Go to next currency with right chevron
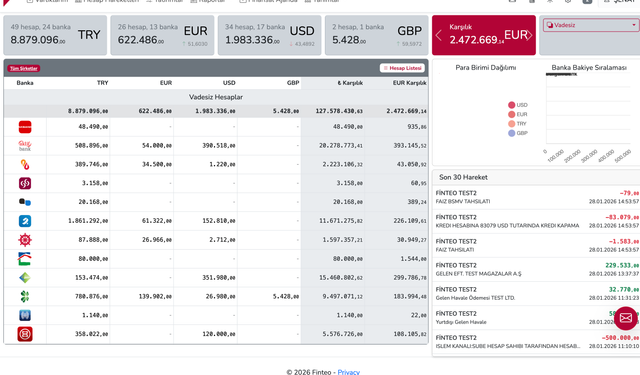 click(529, 35)
